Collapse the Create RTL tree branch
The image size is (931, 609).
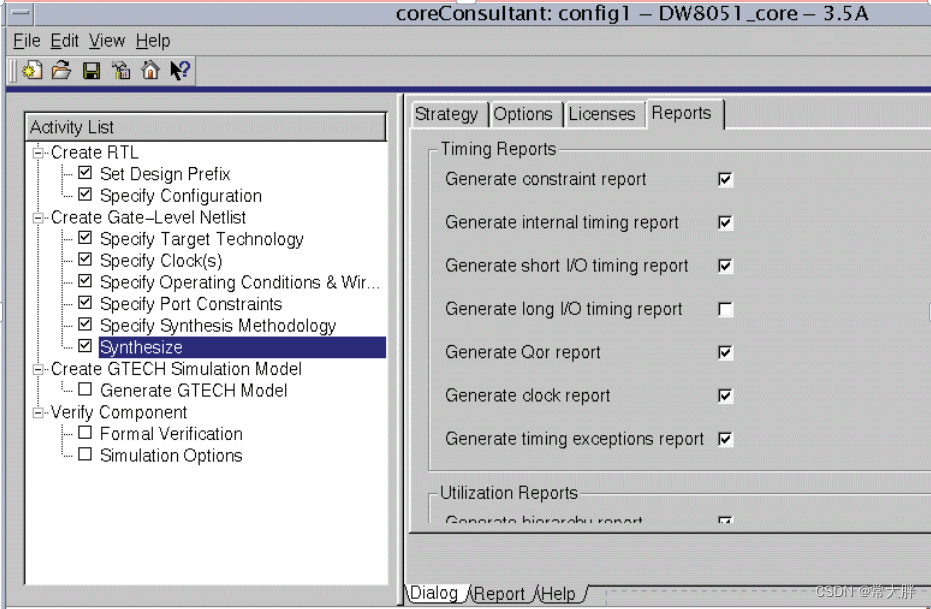[x=37, y=152]
